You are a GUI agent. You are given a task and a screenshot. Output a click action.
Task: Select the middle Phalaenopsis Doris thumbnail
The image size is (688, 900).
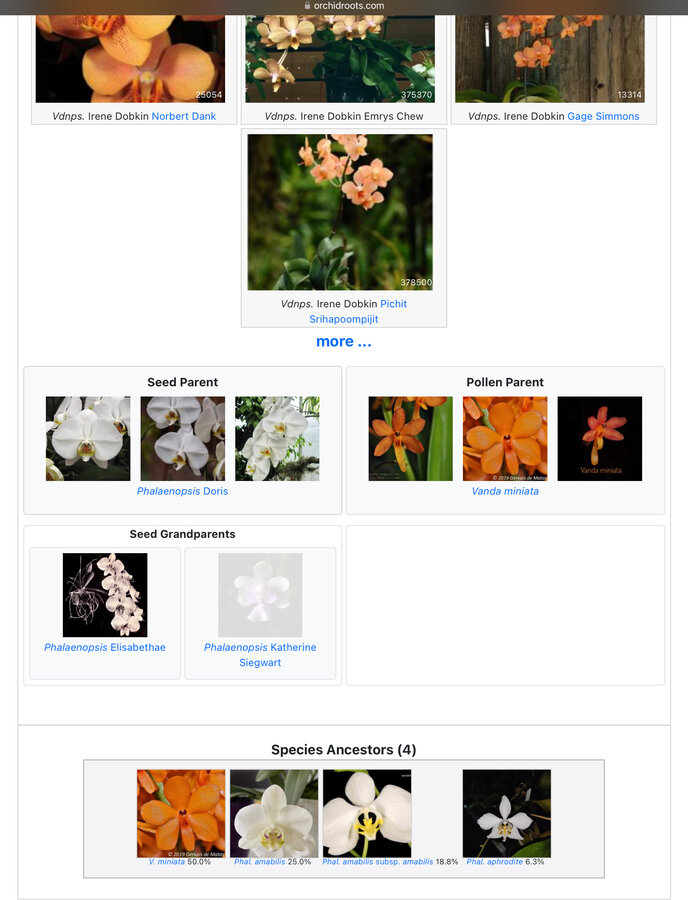182,439
